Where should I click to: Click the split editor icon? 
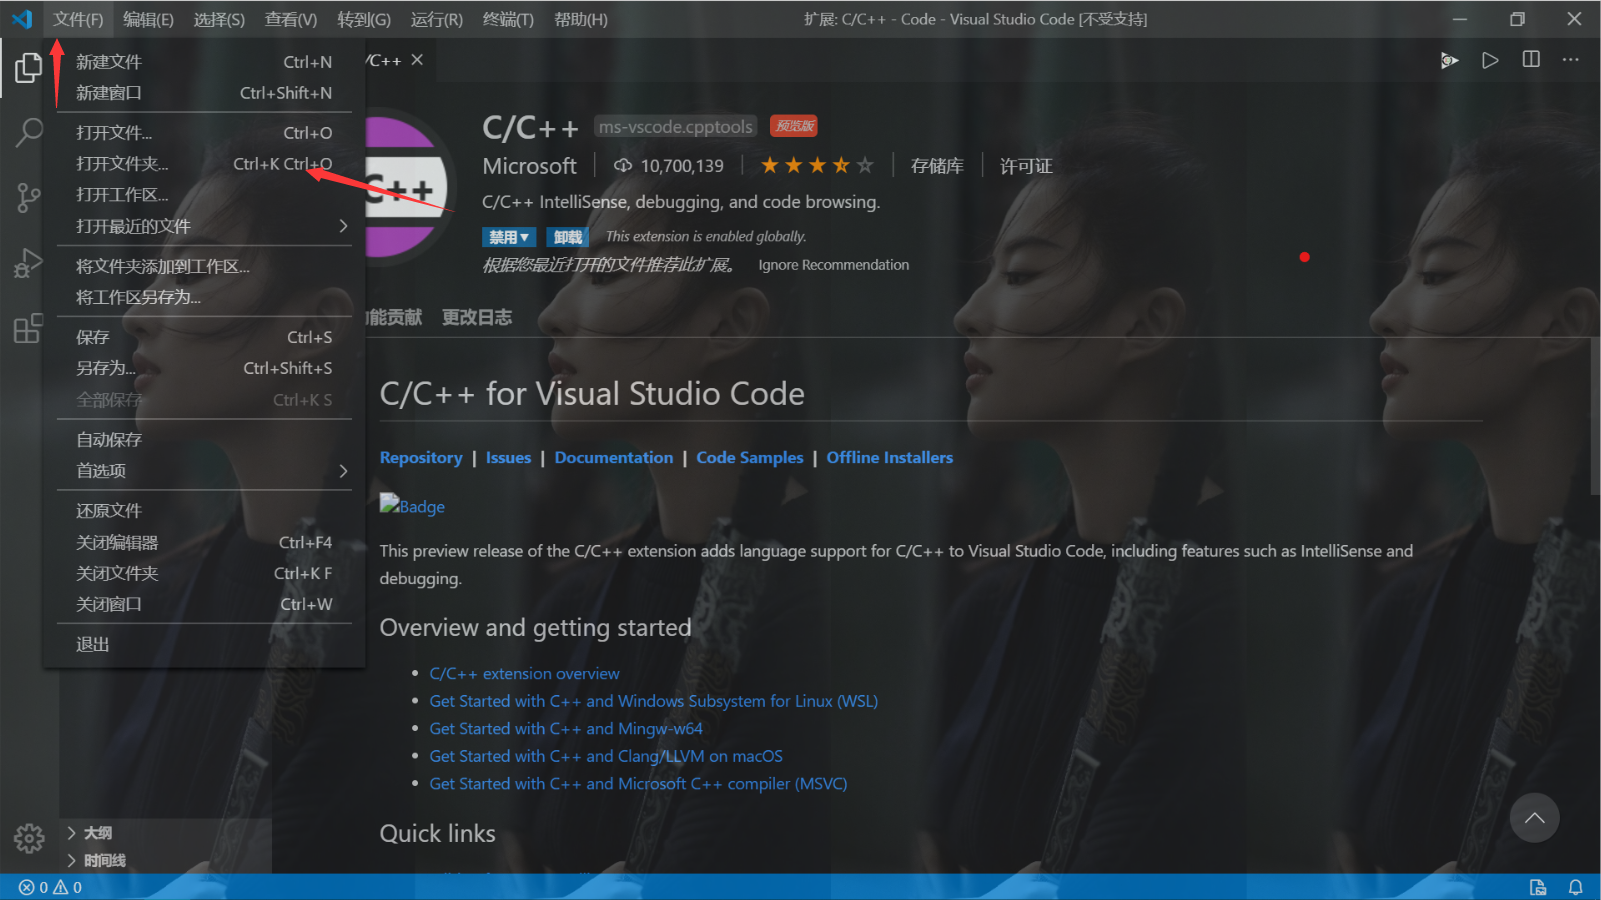pyautogui.click(x=1531, y=60)
